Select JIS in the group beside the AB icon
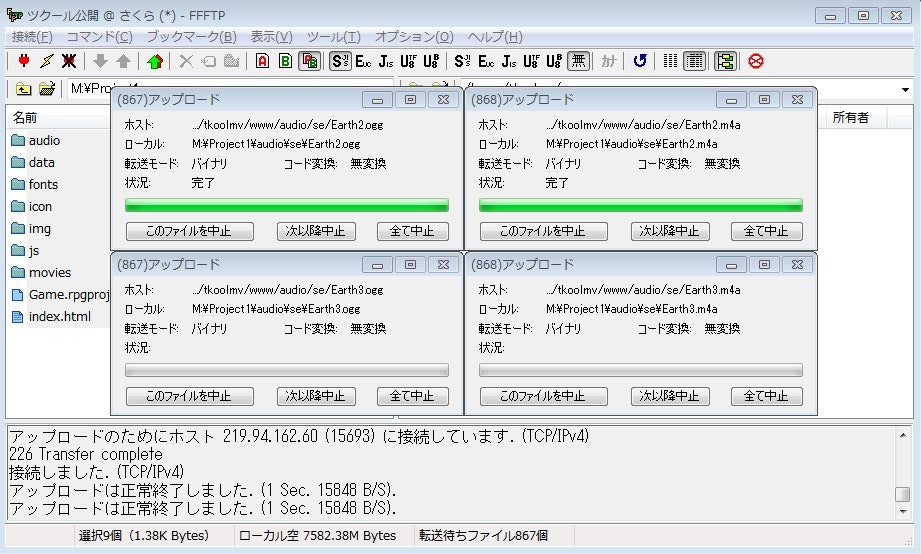 pos(386,61)
